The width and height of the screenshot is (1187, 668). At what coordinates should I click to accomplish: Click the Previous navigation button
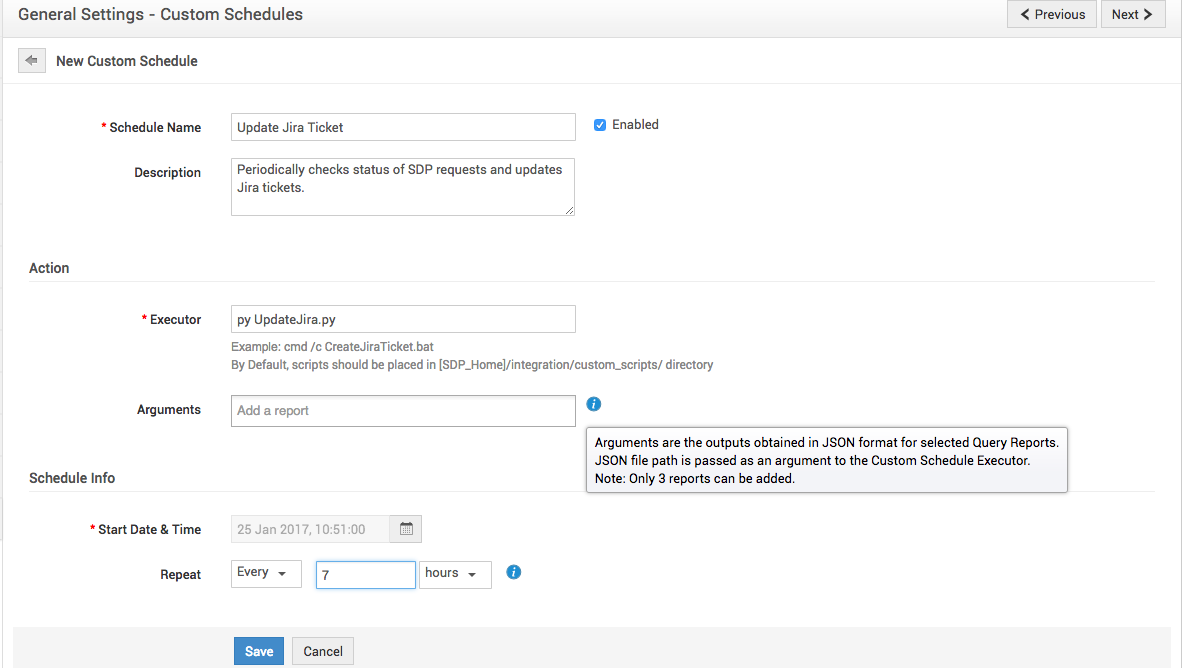[x=1052, y=14]
